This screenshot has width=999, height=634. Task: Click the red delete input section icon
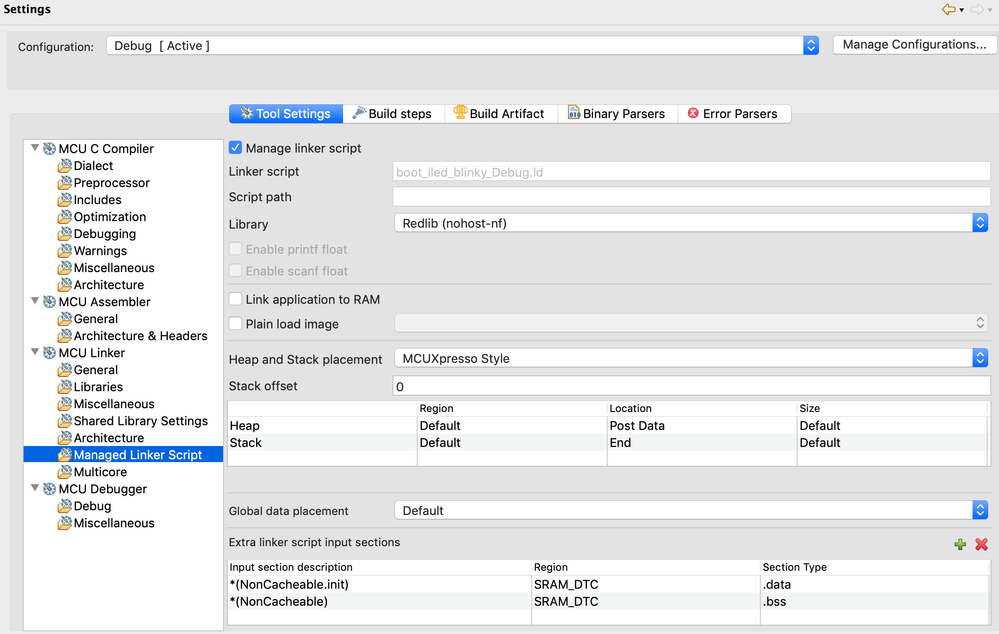point(981,544)
